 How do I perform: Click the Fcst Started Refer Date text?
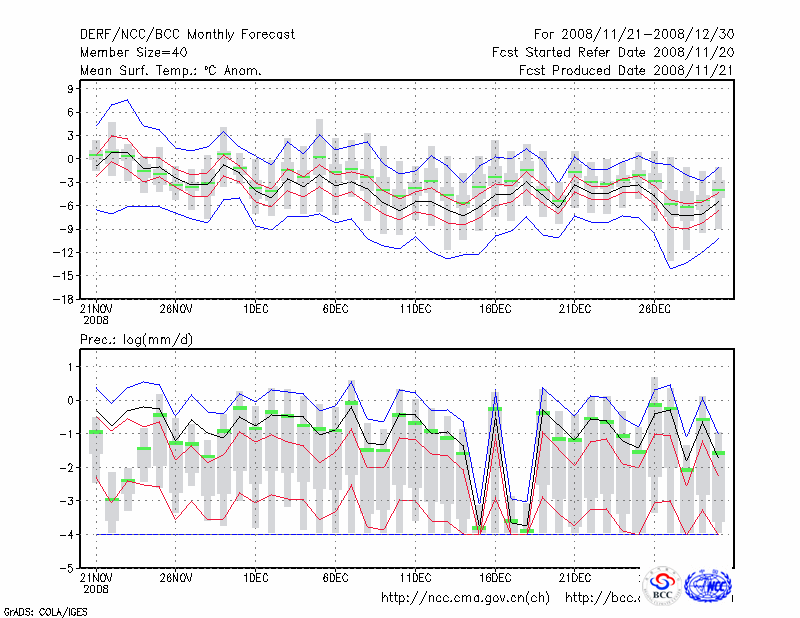click(613, 52)
